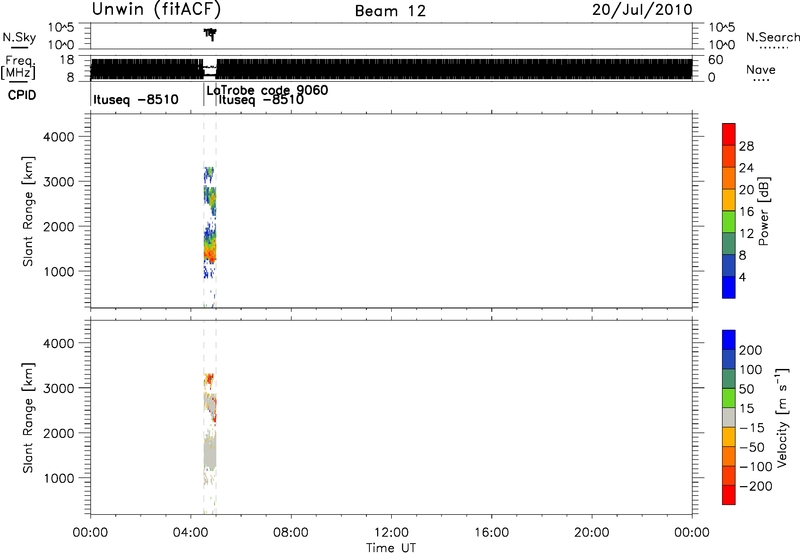Click the '08:00' time axis tick label

click(291, 533)
